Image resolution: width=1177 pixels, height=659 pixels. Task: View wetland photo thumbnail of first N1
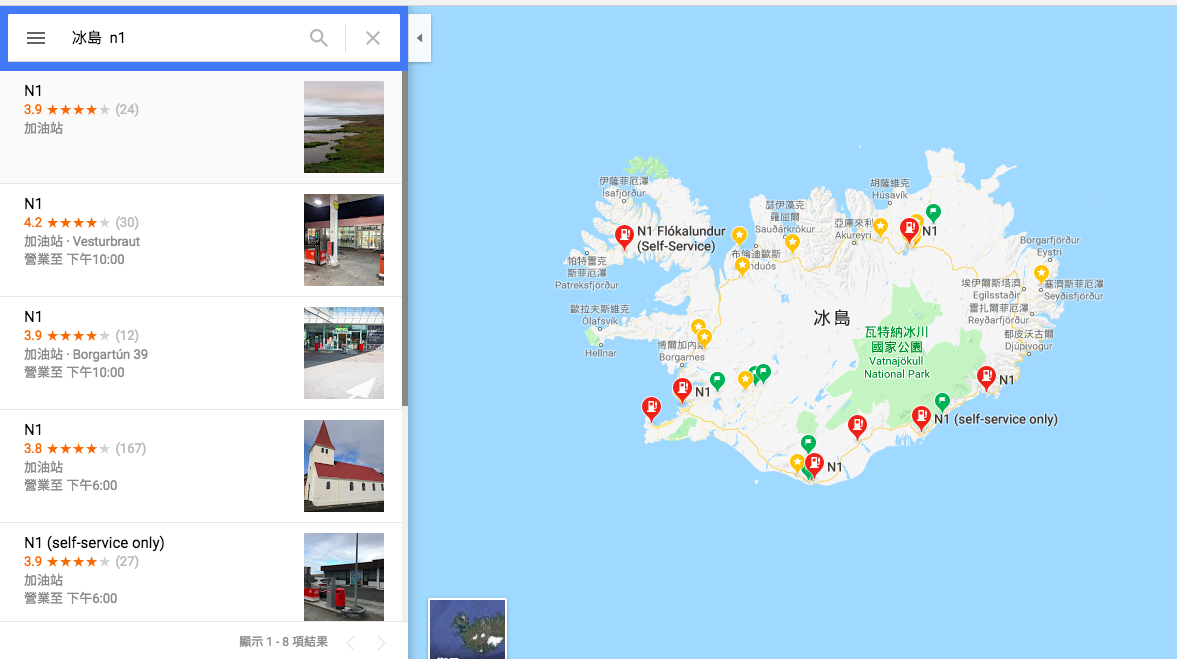point(344,127)
